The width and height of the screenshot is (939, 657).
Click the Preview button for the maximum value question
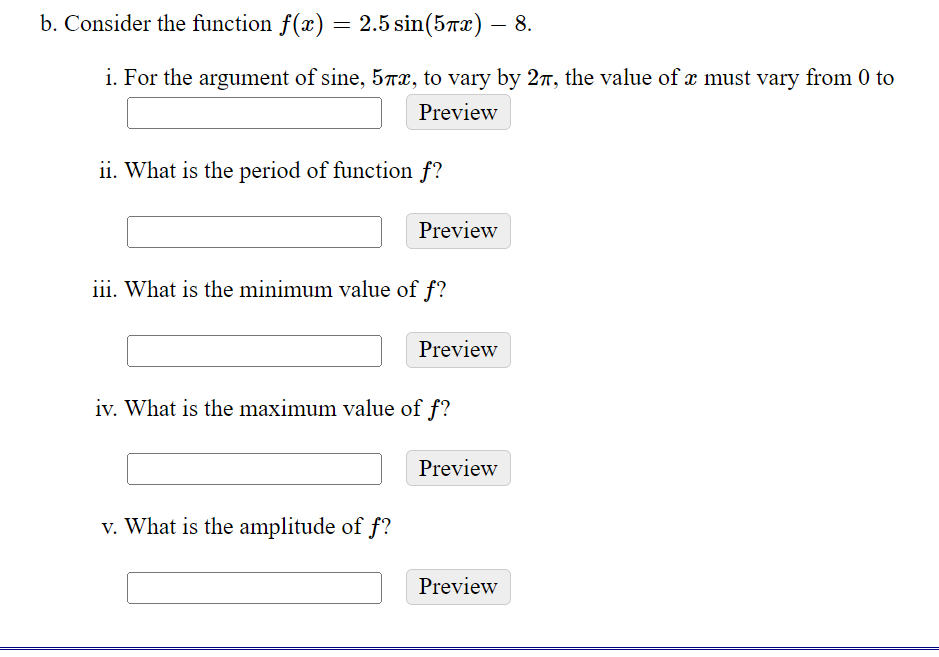pyautogui.click(x=457, y=468)
